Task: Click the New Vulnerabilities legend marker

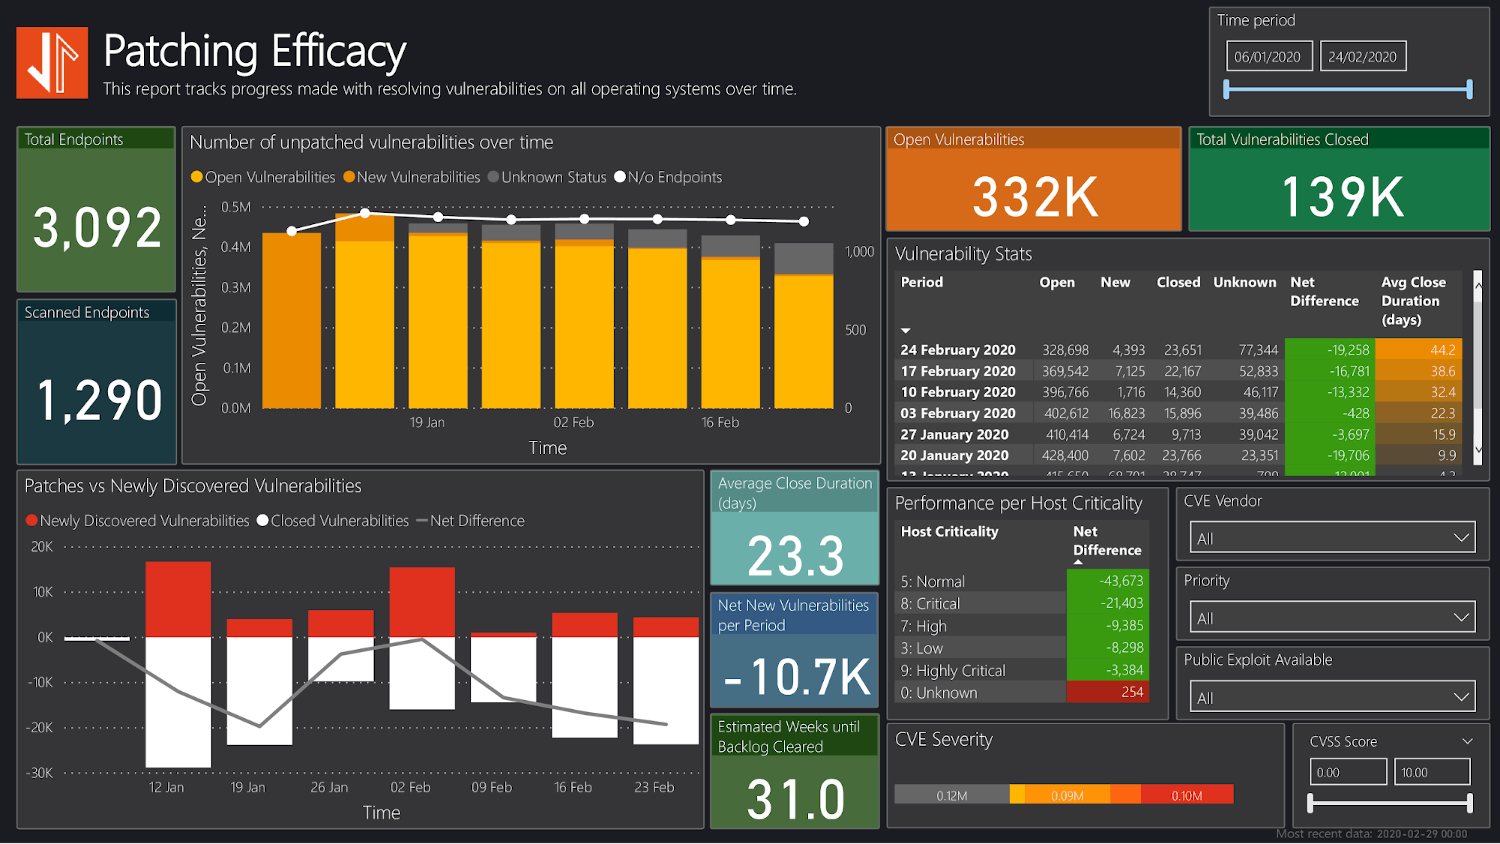Action: (x=349, y=177)
